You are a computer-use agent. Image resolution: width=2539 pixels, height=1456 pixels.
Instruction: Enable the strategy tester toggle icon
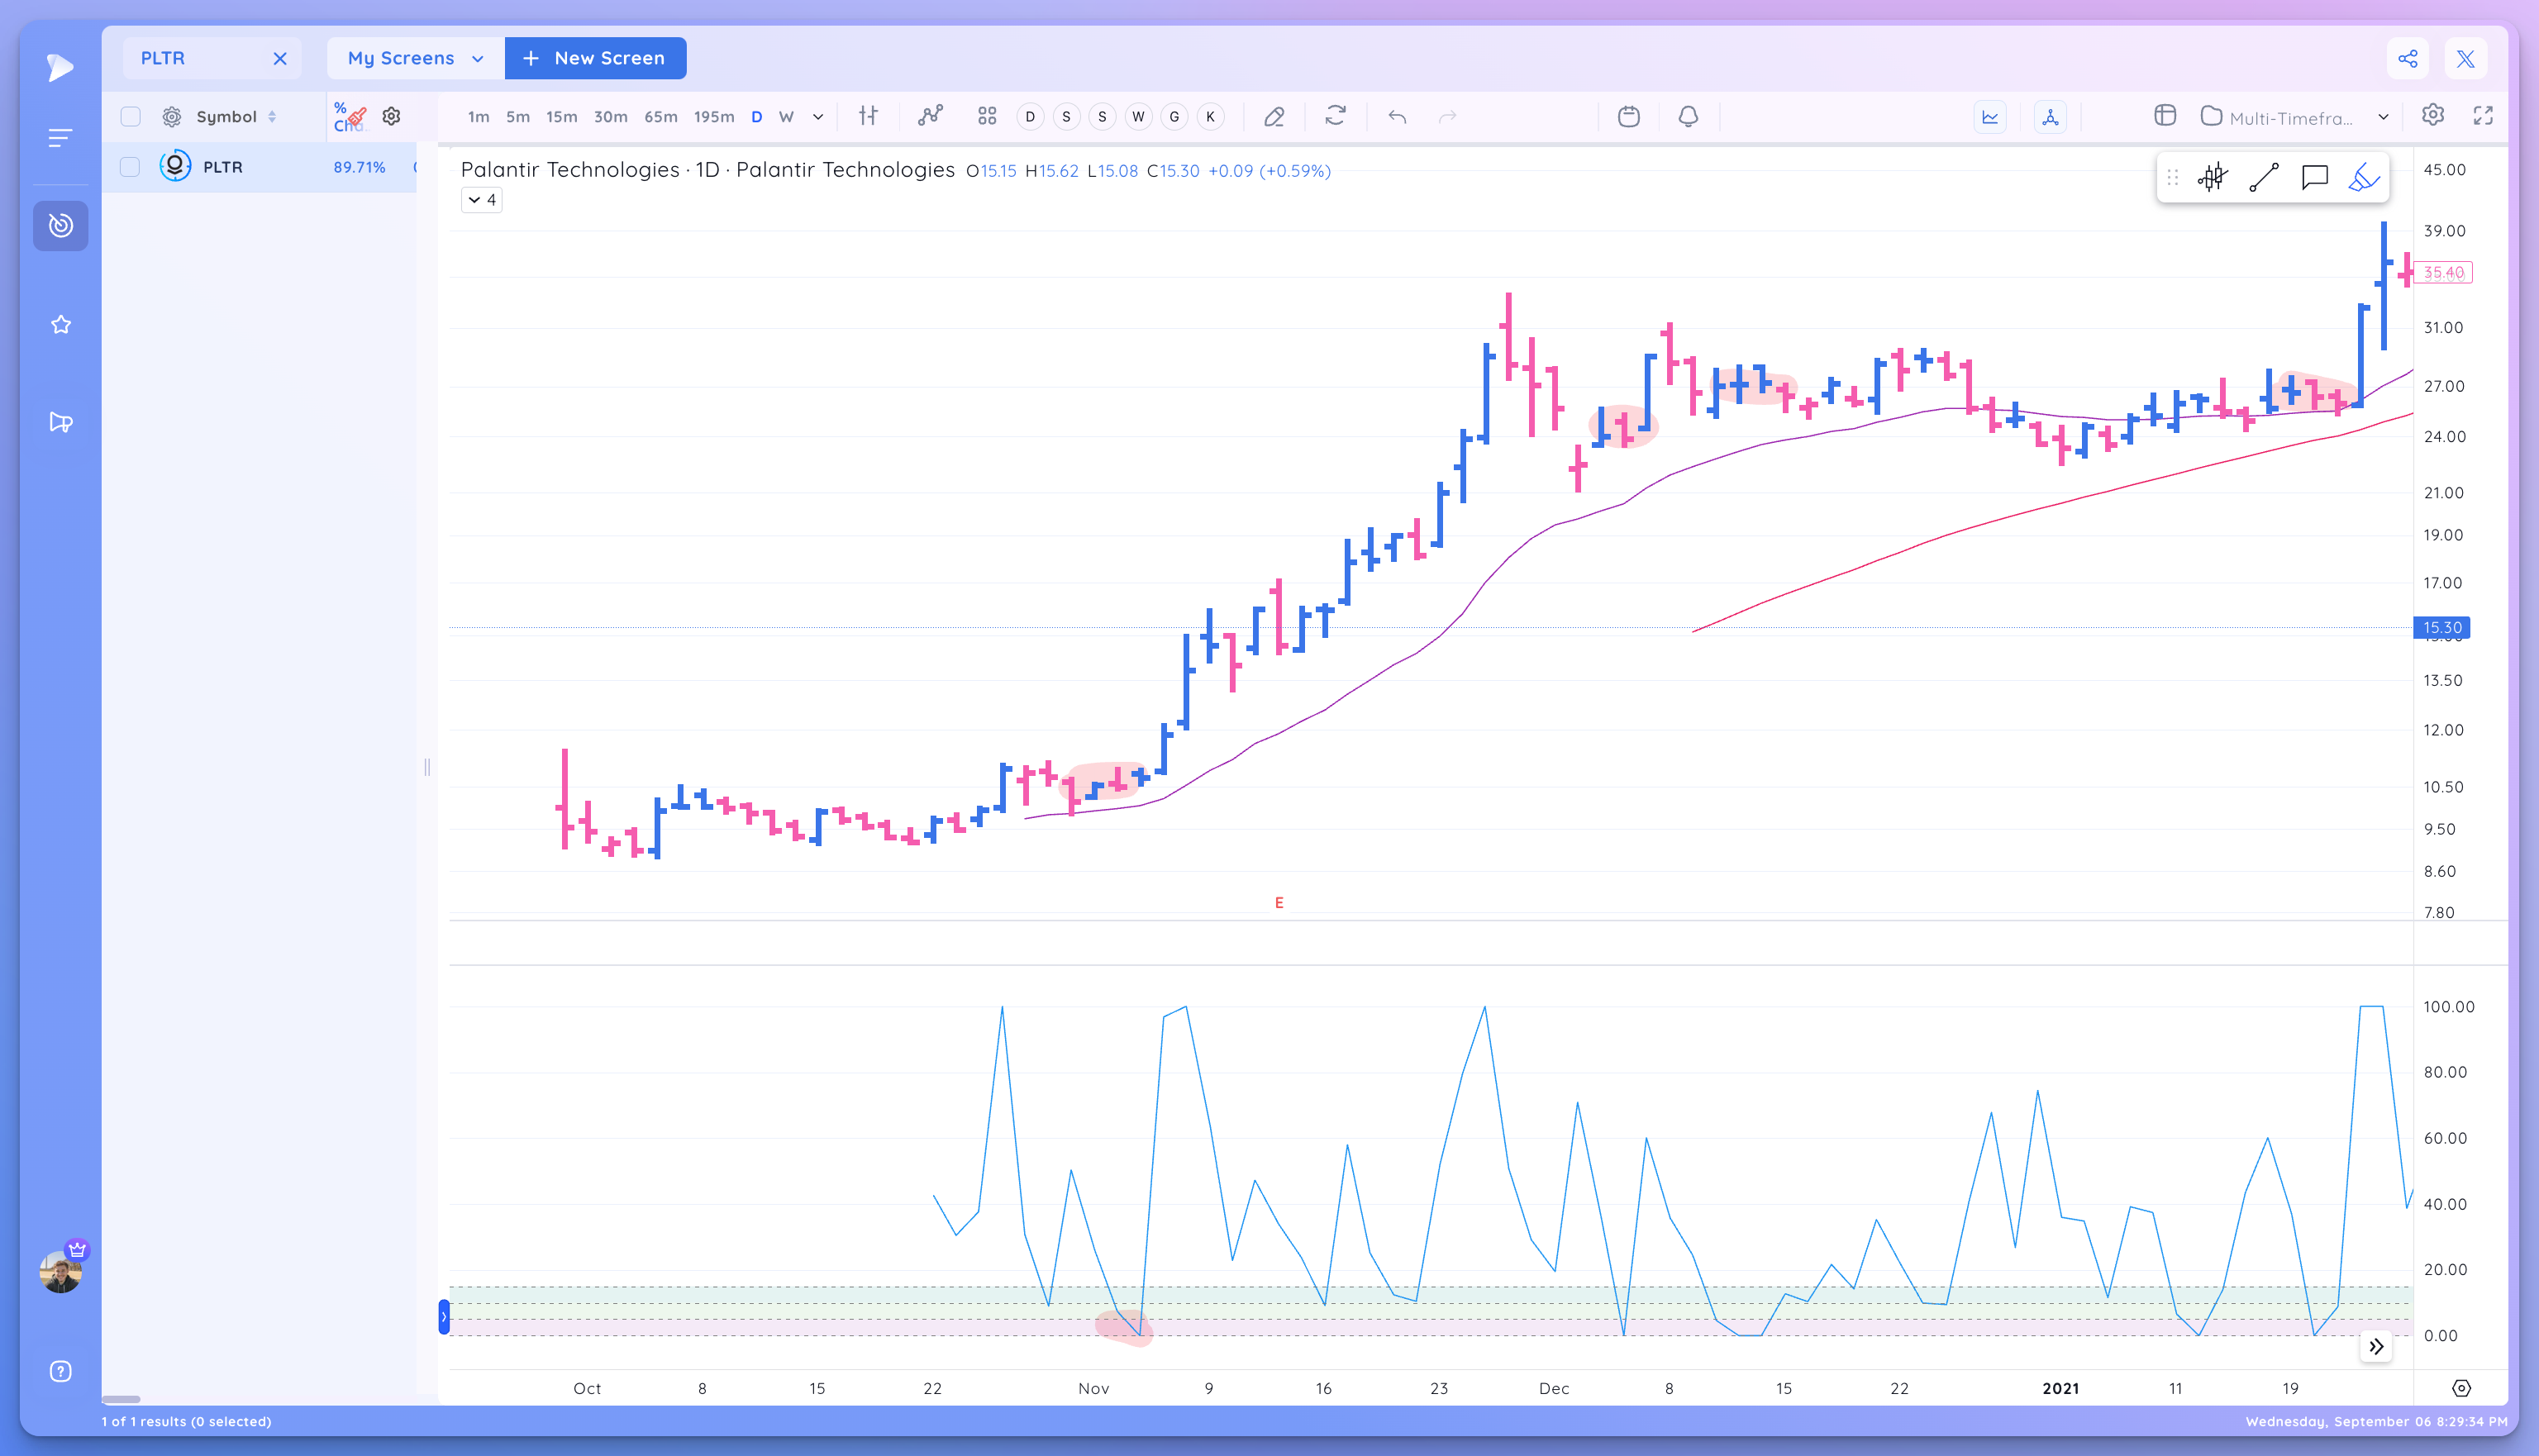coord(2050,117)
